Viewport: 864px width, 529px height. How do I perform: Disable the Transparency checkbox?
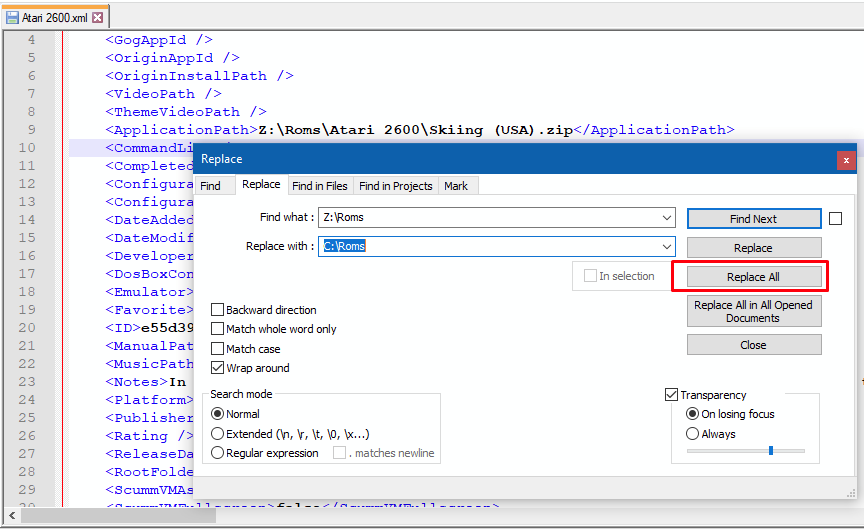[672, 395]
